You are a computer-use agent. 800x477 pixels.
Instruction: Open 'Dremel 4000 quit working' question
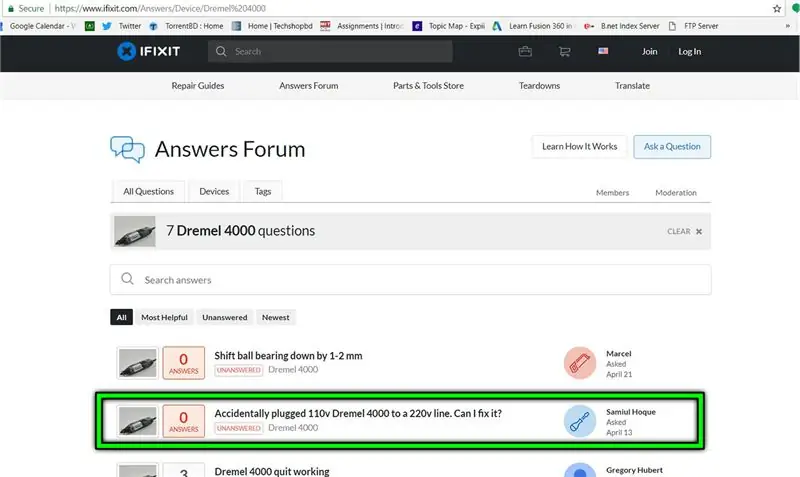pos(272,471)
